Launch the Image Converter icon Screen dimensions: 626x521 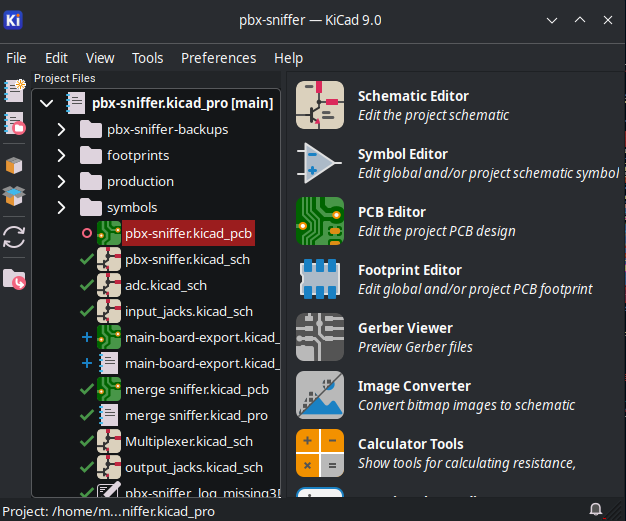(x=320, y=395)
